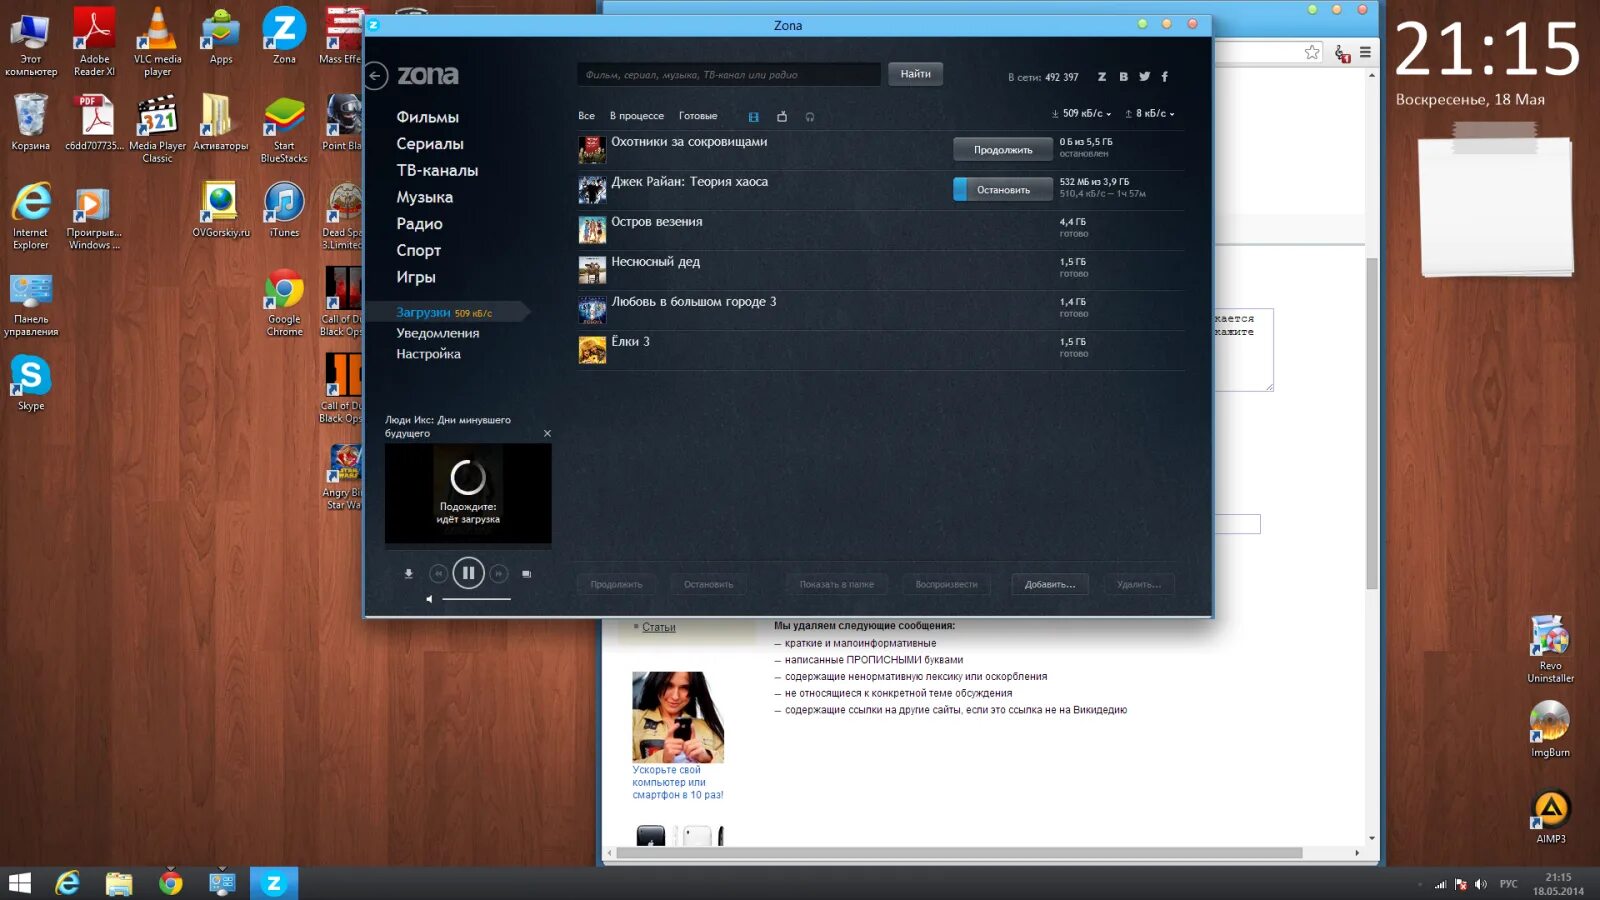
Task: Open Internet Explorer from the taskbar
Action: [x=67, y=883]
